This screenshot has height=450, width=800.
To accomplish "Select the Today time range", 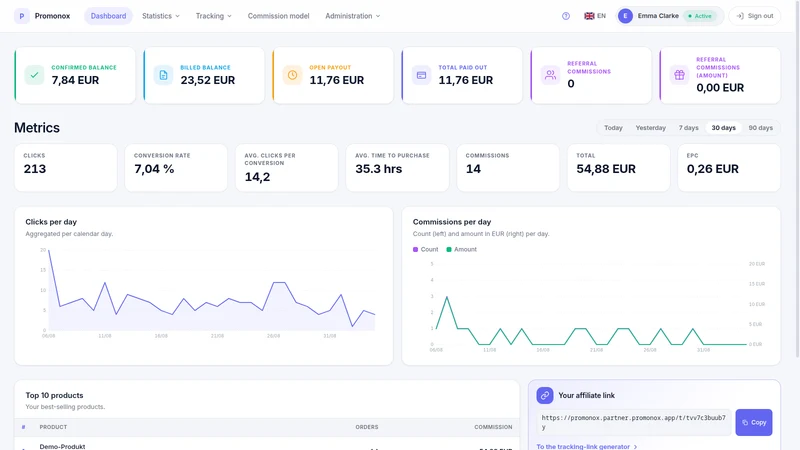I will tap(613, 128).
